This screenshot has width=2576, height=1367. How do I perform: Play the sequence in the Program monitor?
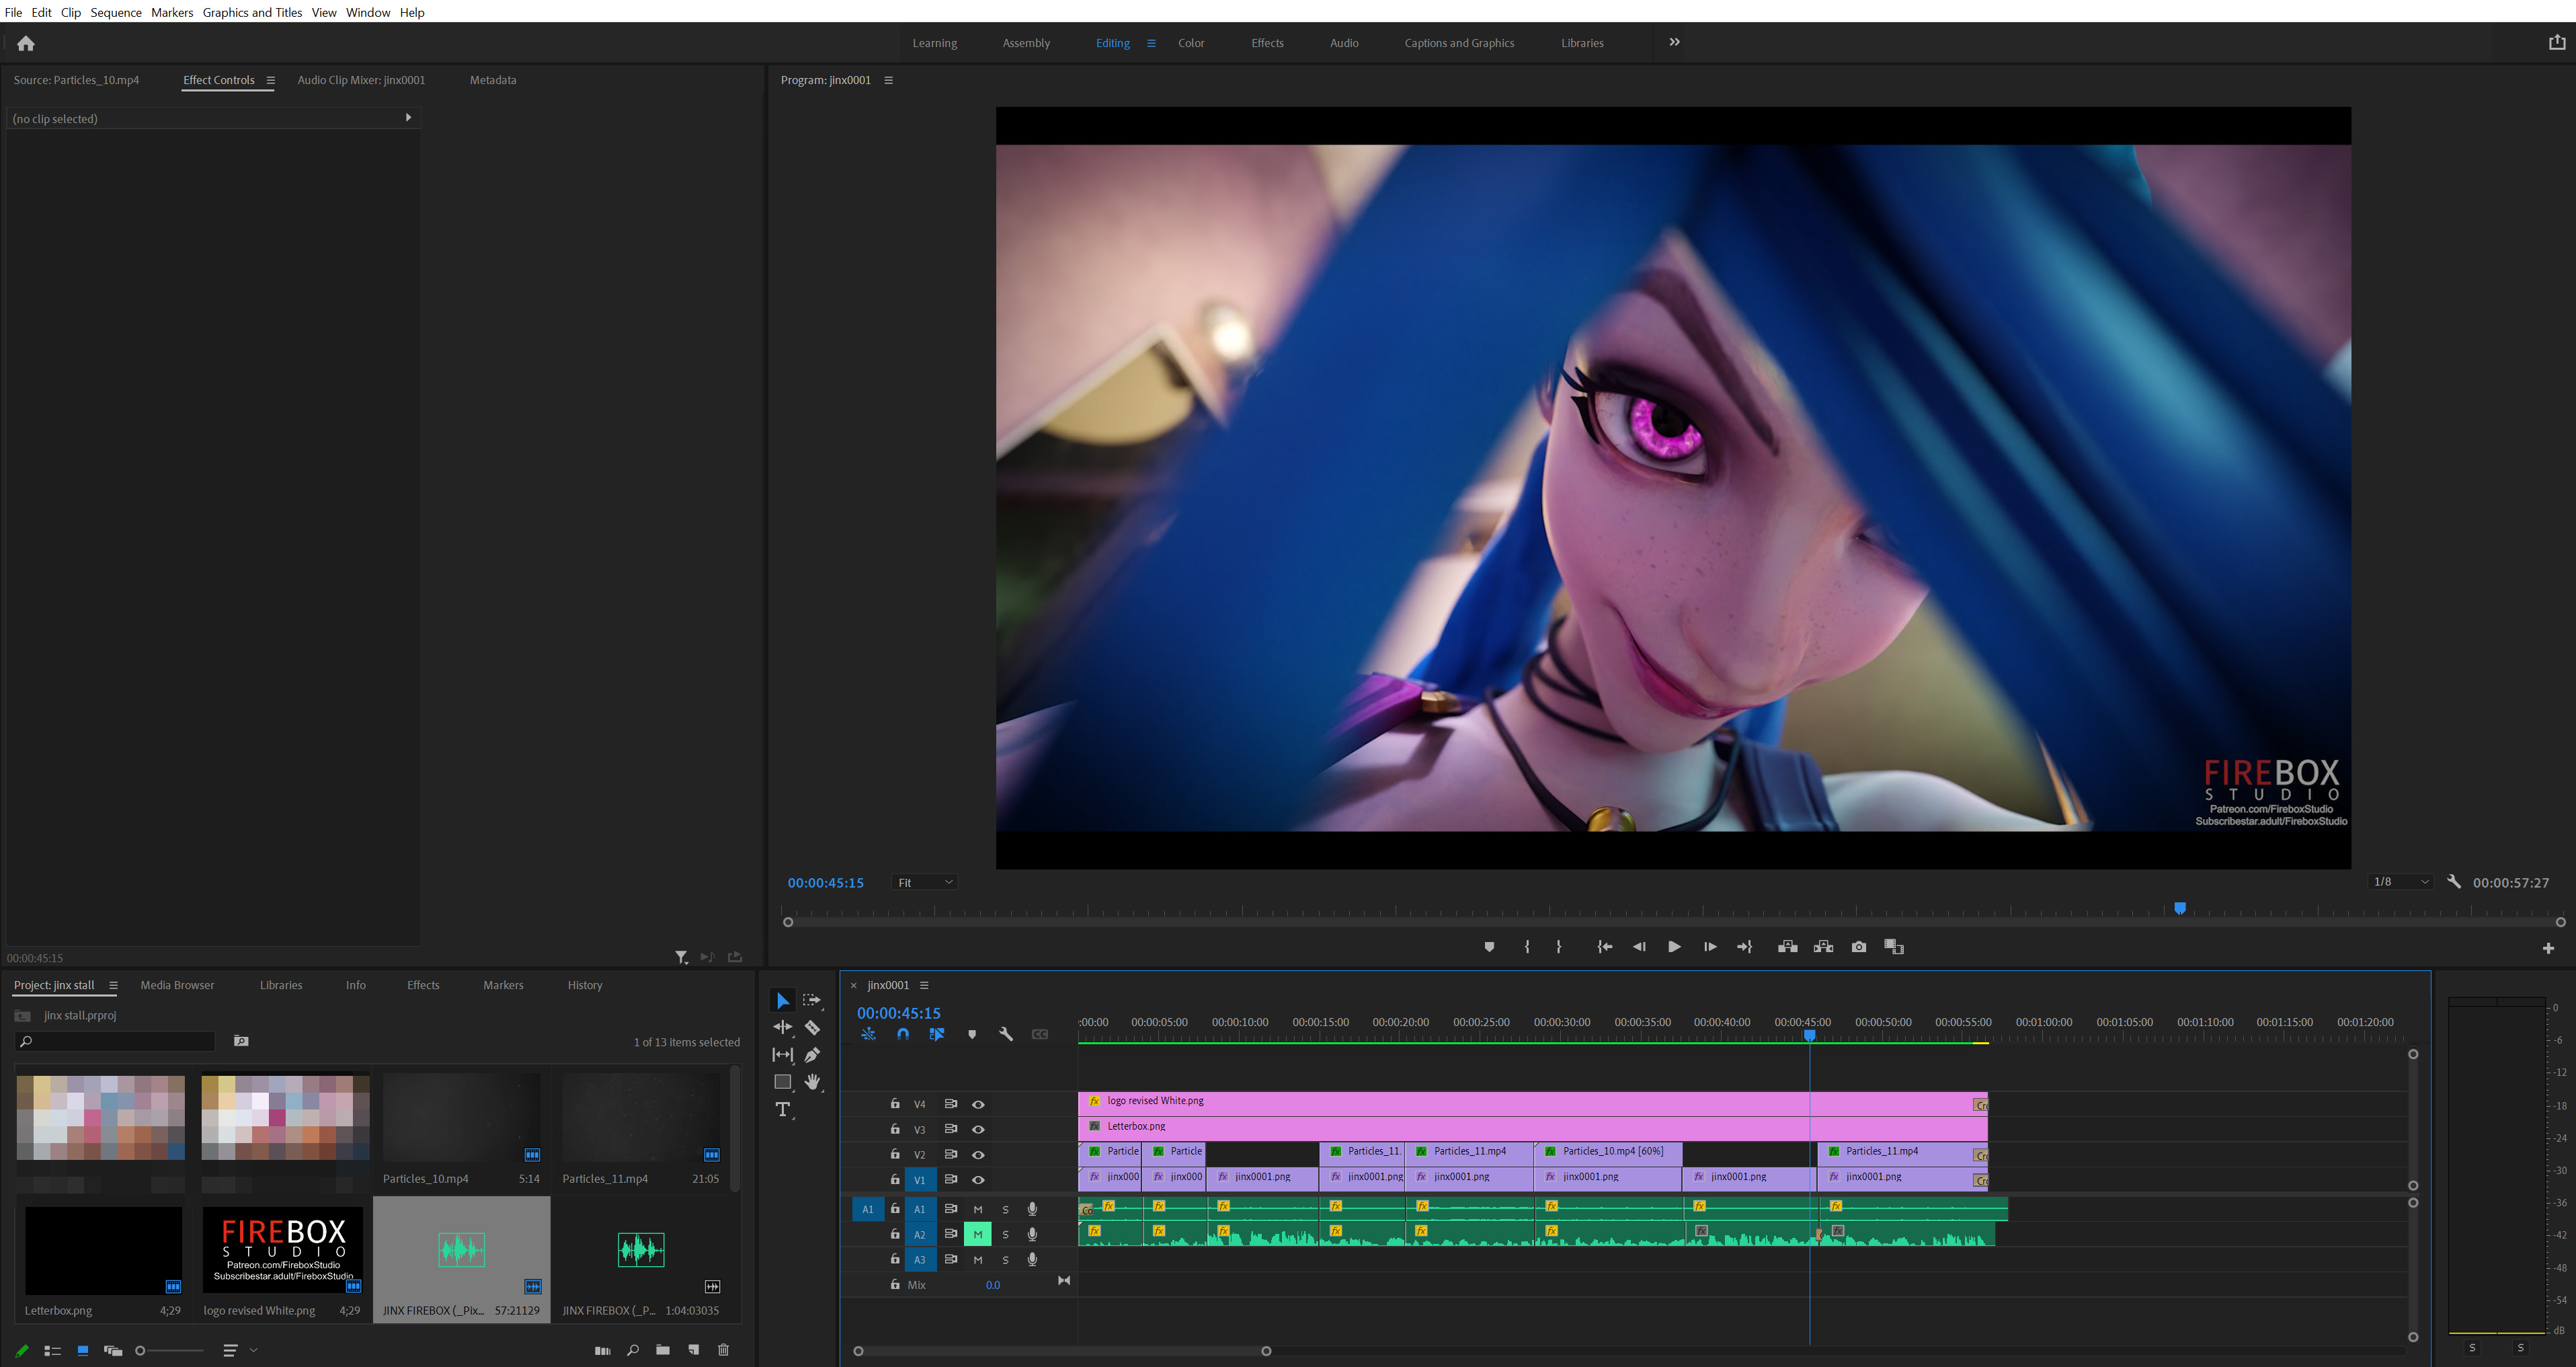coord(1674,947)
